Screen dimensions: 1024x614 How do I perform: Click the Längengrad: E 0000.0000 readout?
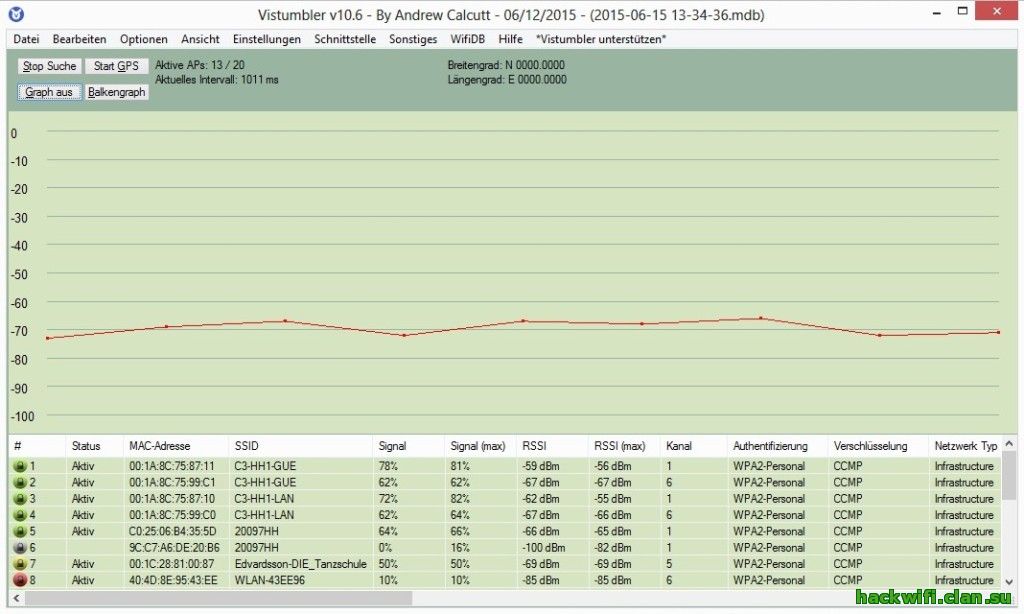(507, 80)
